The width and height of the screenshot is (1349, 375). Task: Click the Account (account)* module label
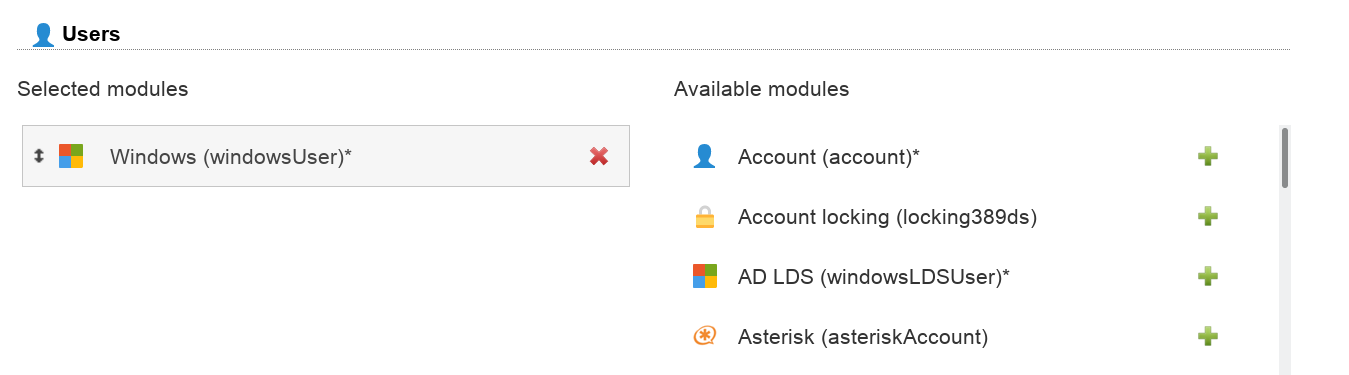point(829,157)
